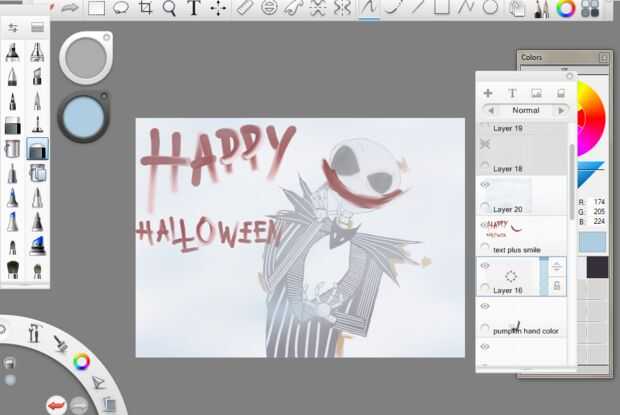Screen dimensions: 620x415
Task: Open the Ruler tool
Action: [245, 9]
